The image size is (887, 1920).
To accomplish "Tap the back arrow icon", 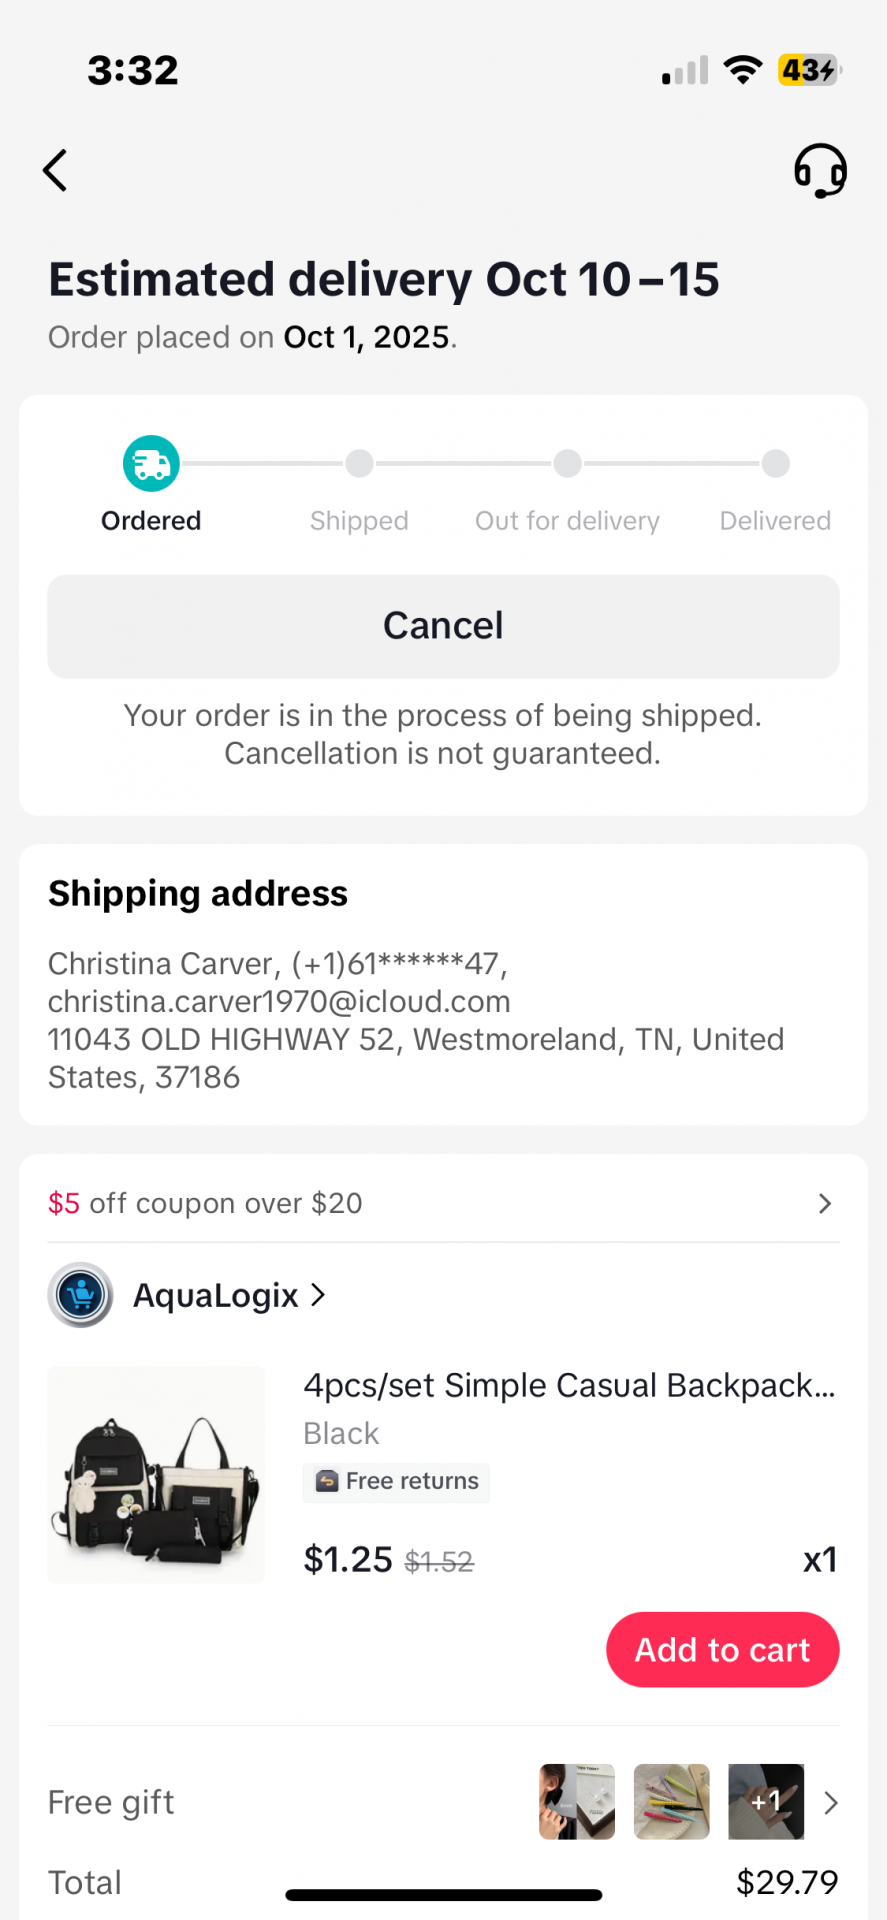I will (x=56, y=170).
